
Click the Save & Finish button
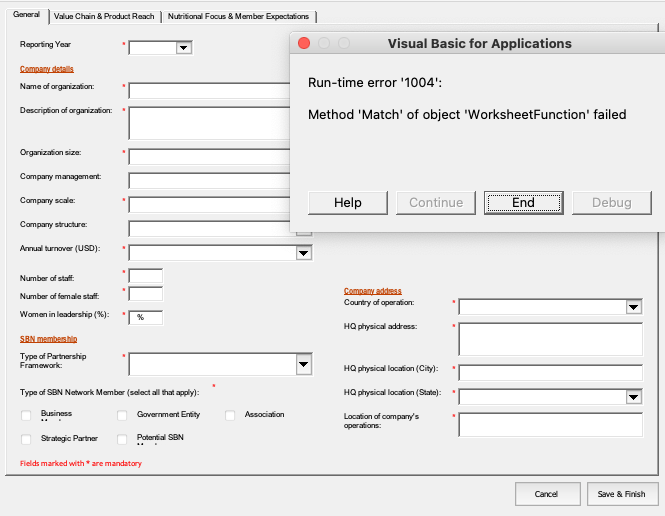pyautogui.click(x=622, y=494)
